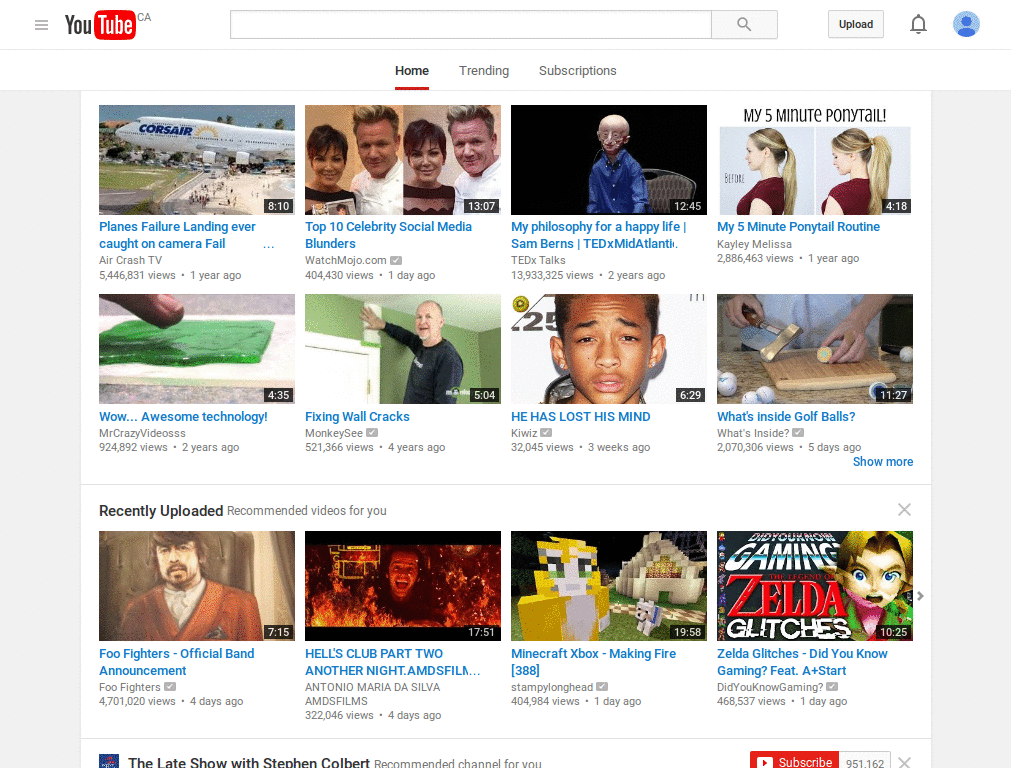Open Wow... Awesome technology! title
1024x768 pixels.
pos(183,417)
